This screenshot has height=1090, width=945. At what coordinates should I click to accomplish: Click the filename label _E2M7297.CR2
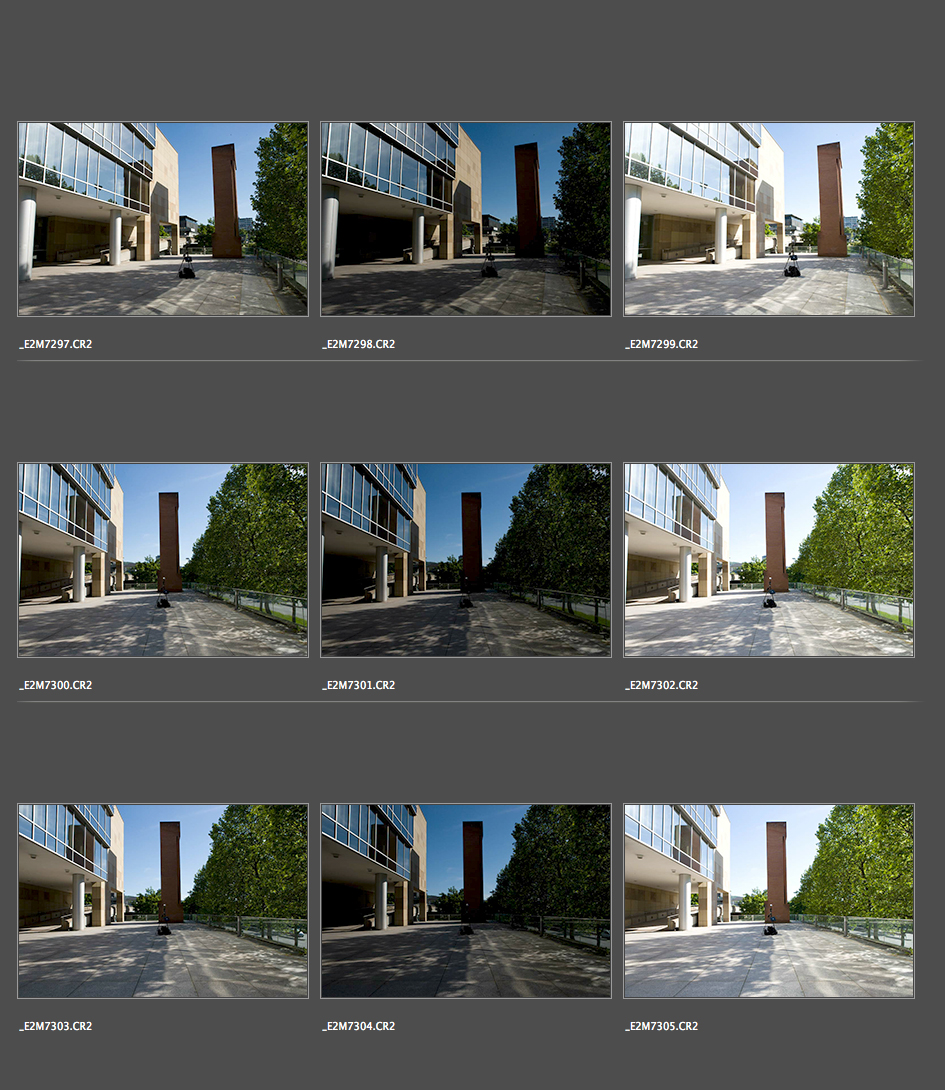click(56, 344)
